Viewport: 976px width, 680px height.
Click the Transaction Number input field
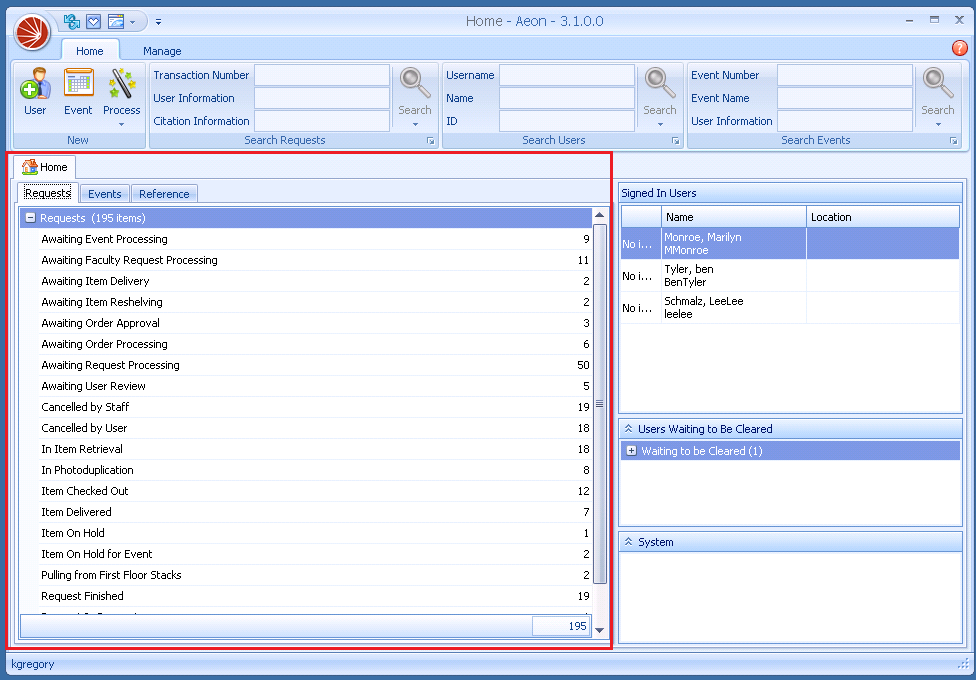click(321, 75)
